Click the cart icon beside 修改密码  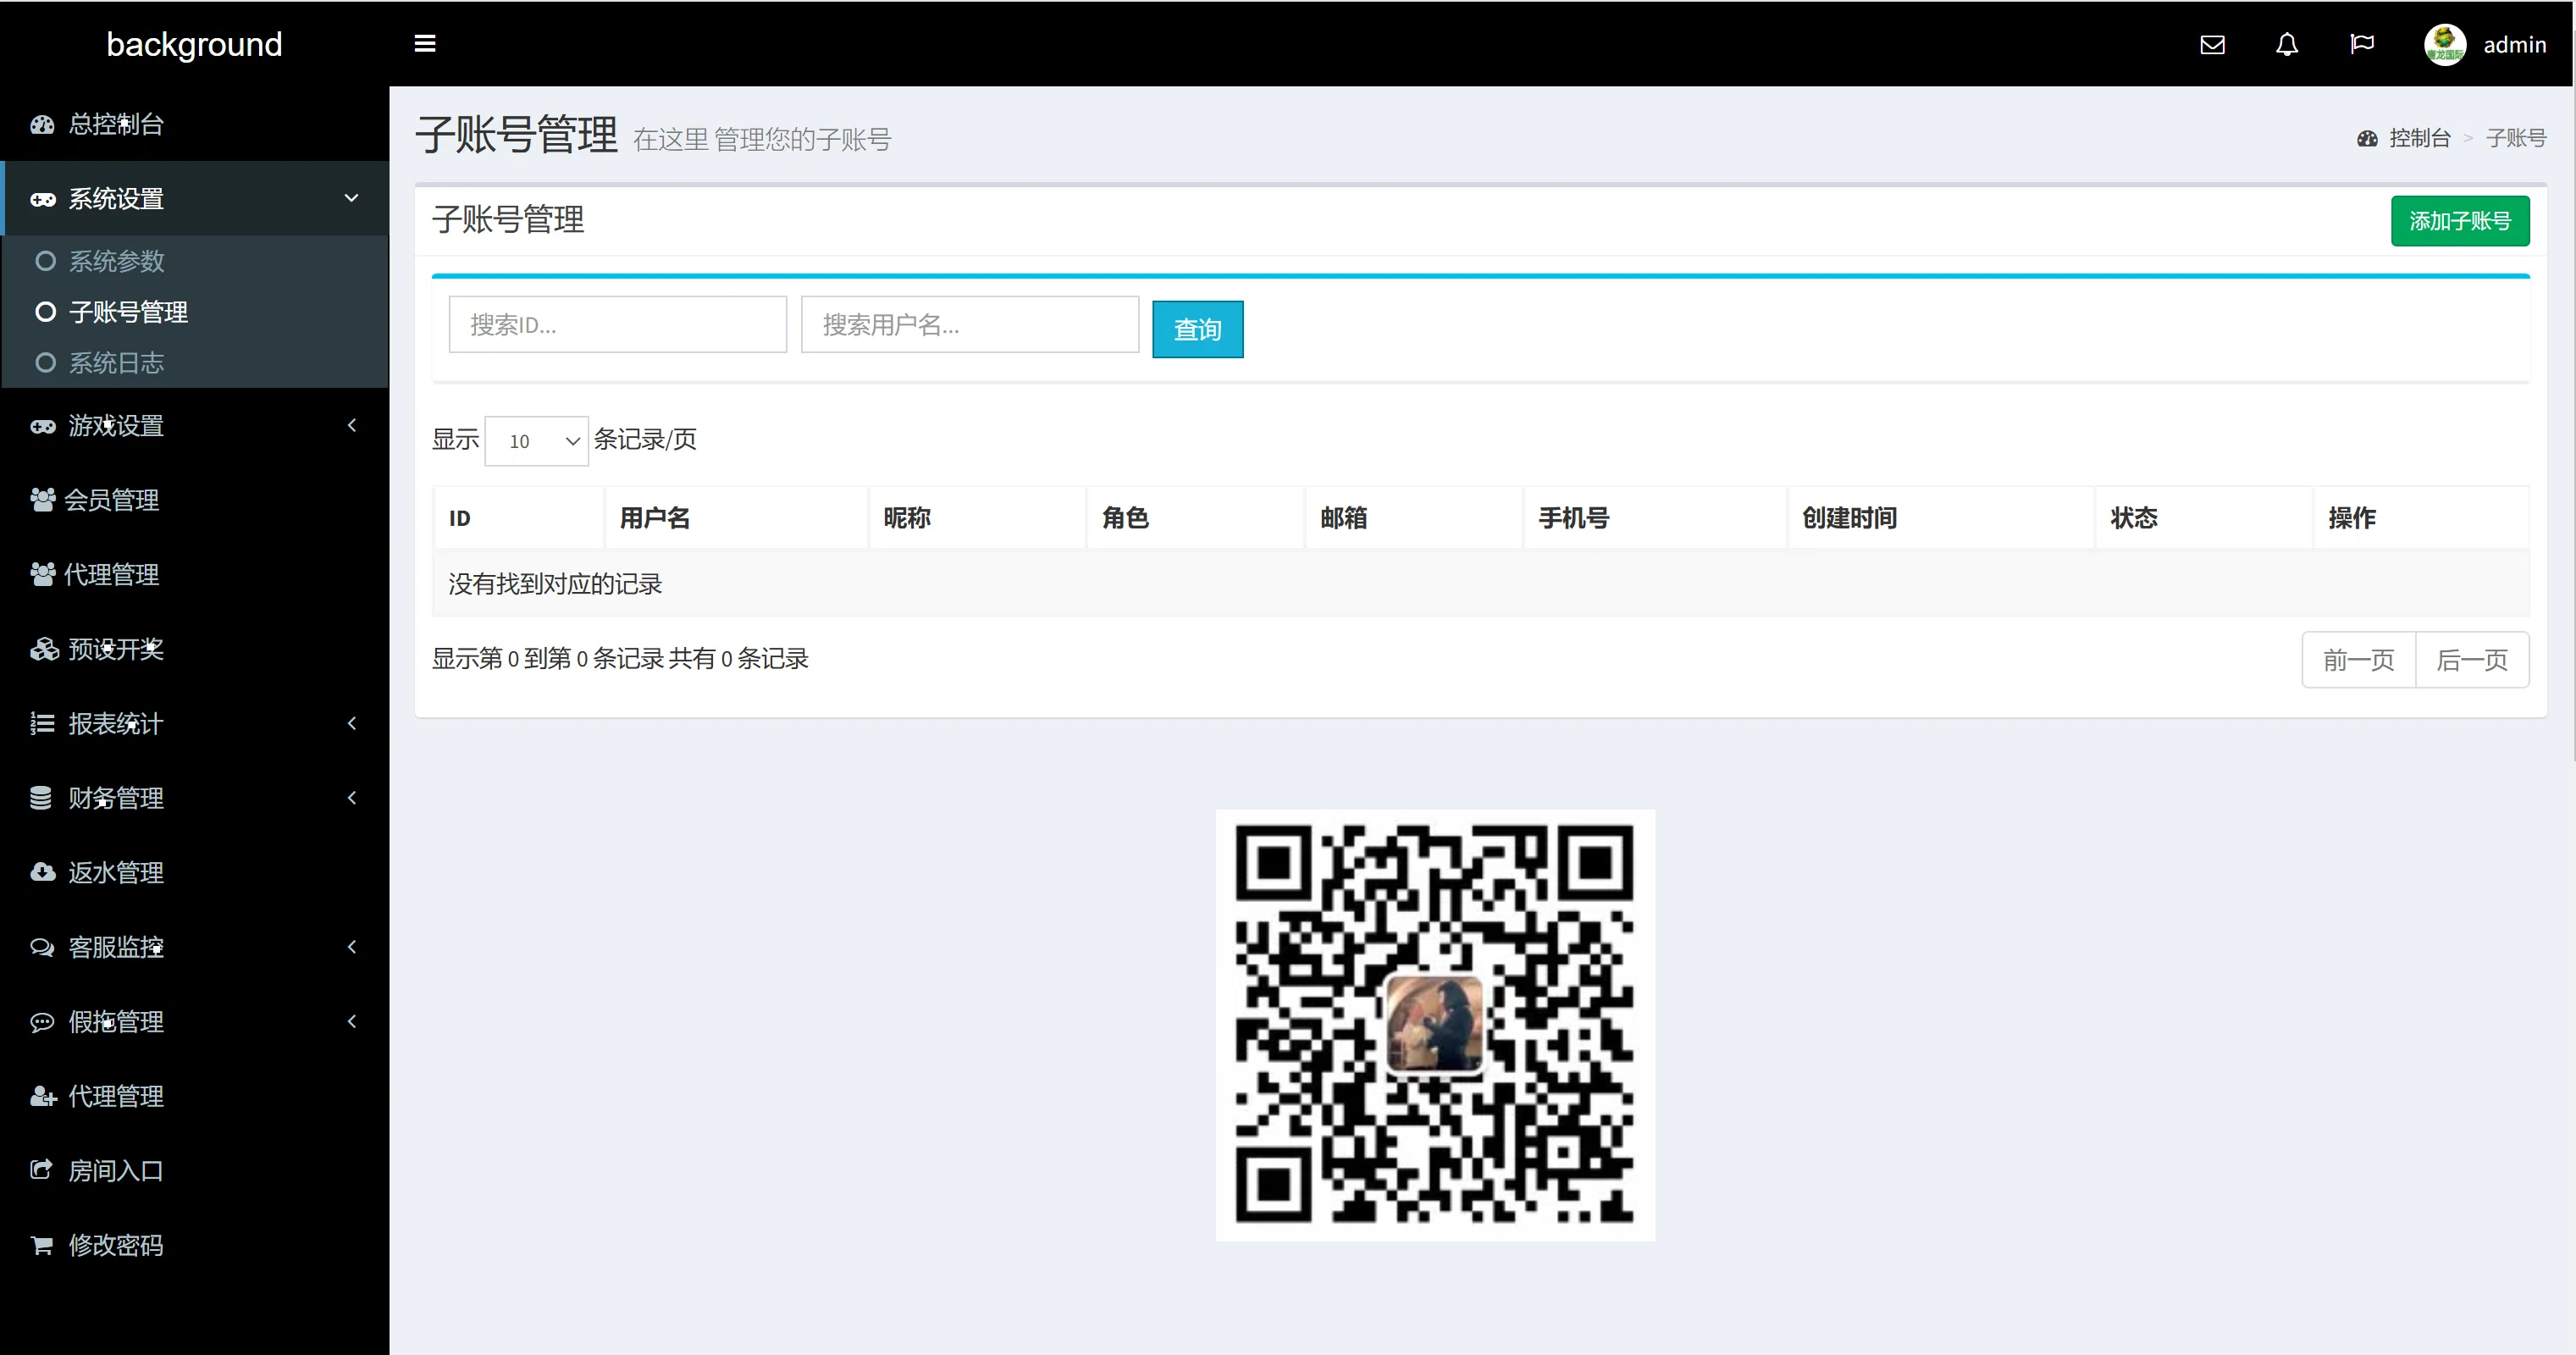(42, 1245)
